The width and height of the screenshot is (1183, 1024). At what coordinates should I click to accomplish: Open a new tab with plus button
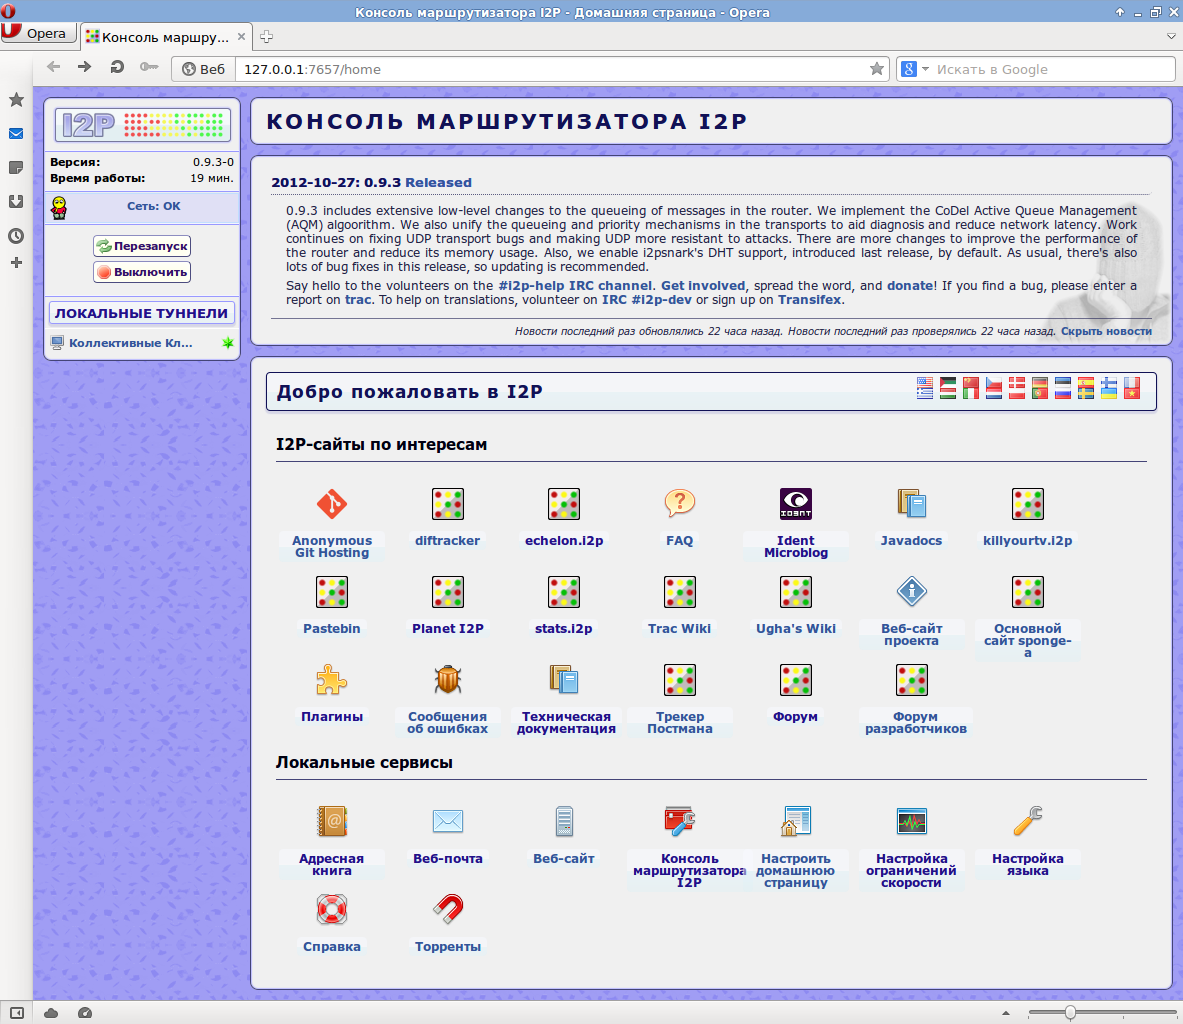(x=266, y=36)
